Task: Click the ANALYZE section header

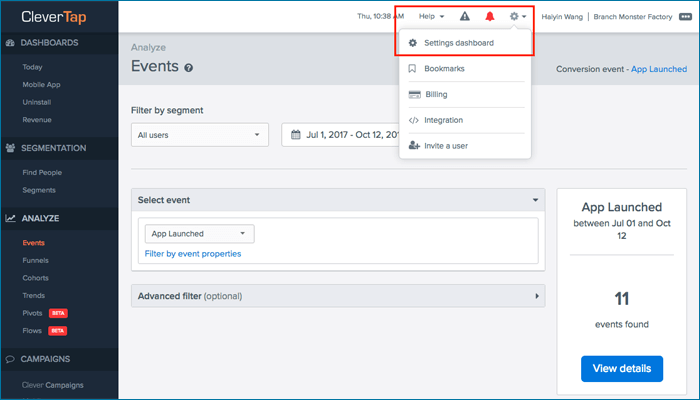Action: coord(41,218)
